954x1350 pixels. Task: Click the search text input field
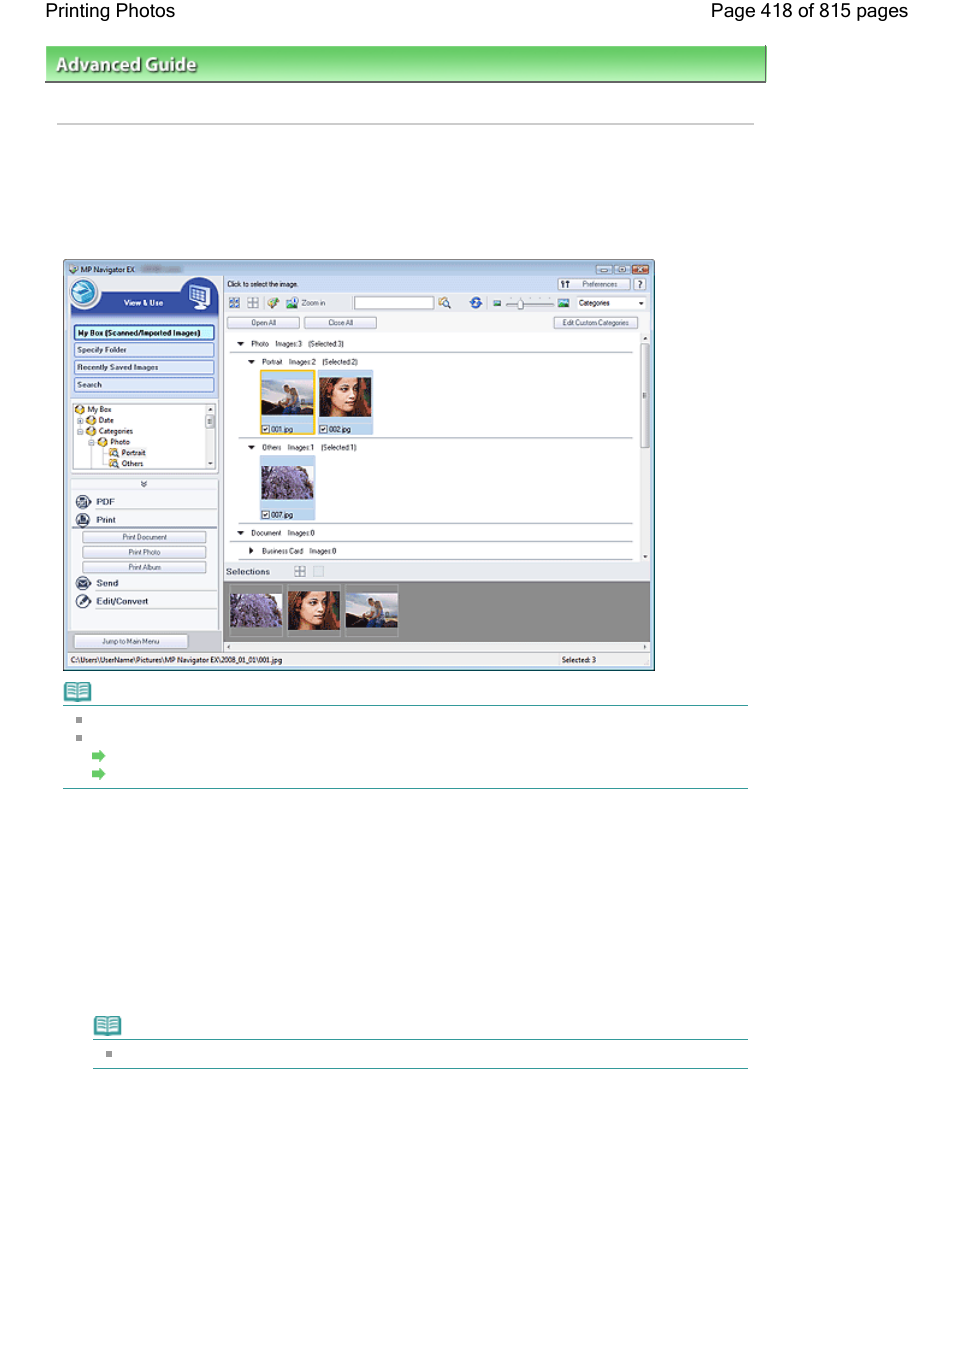click(394, 303)
